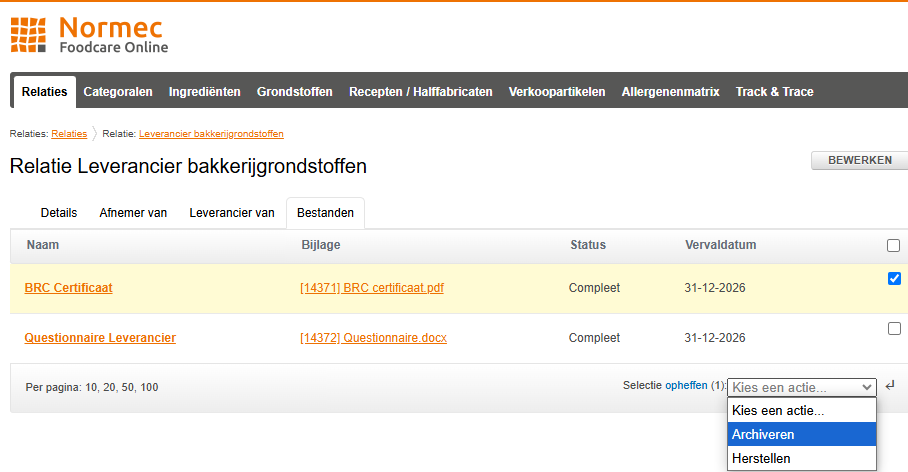Click the BRC Certificaat name link
908x472 pixels.
click(x=68, y=288)
